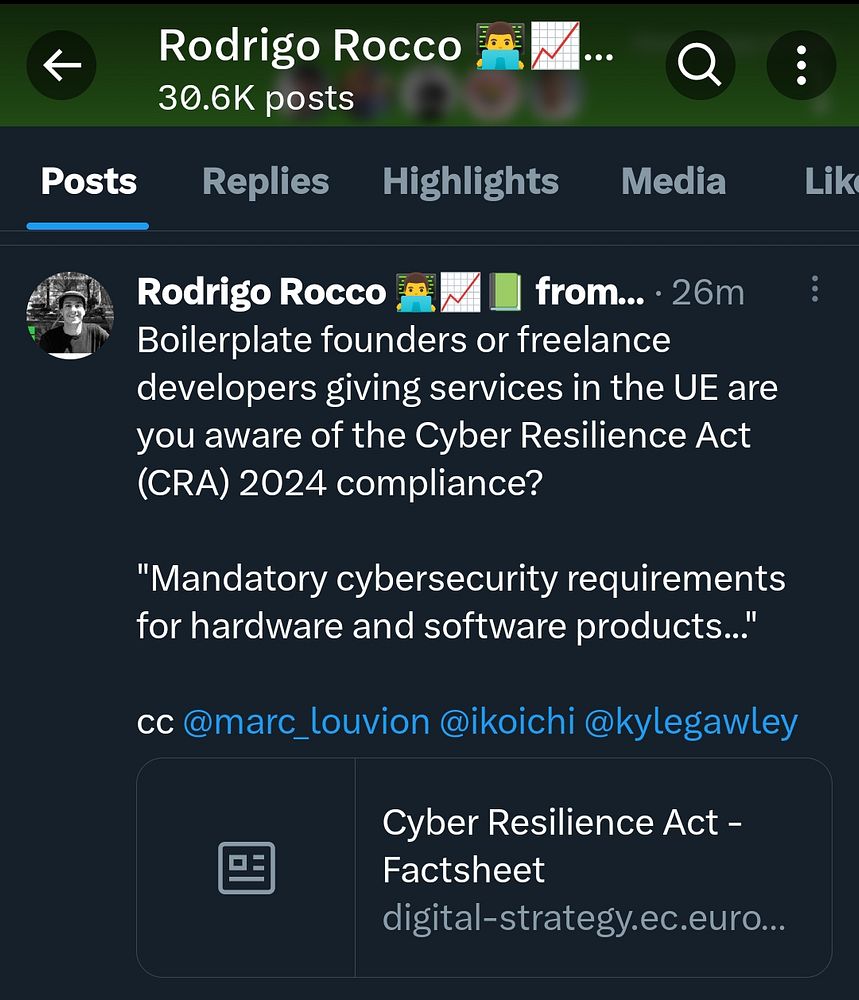Open the Highlights tab
This screenshot has width=859, height=1000.
(470, 182)
